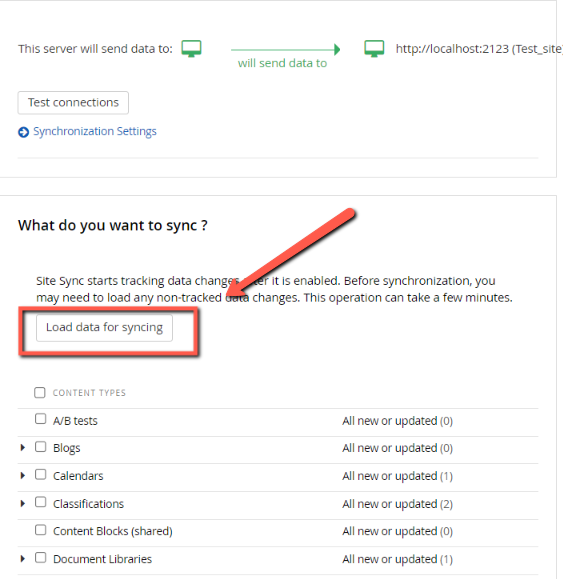Tick the Calendars checkbox
563x579 pixels.
pyautogui.click(x=41, y=474)
